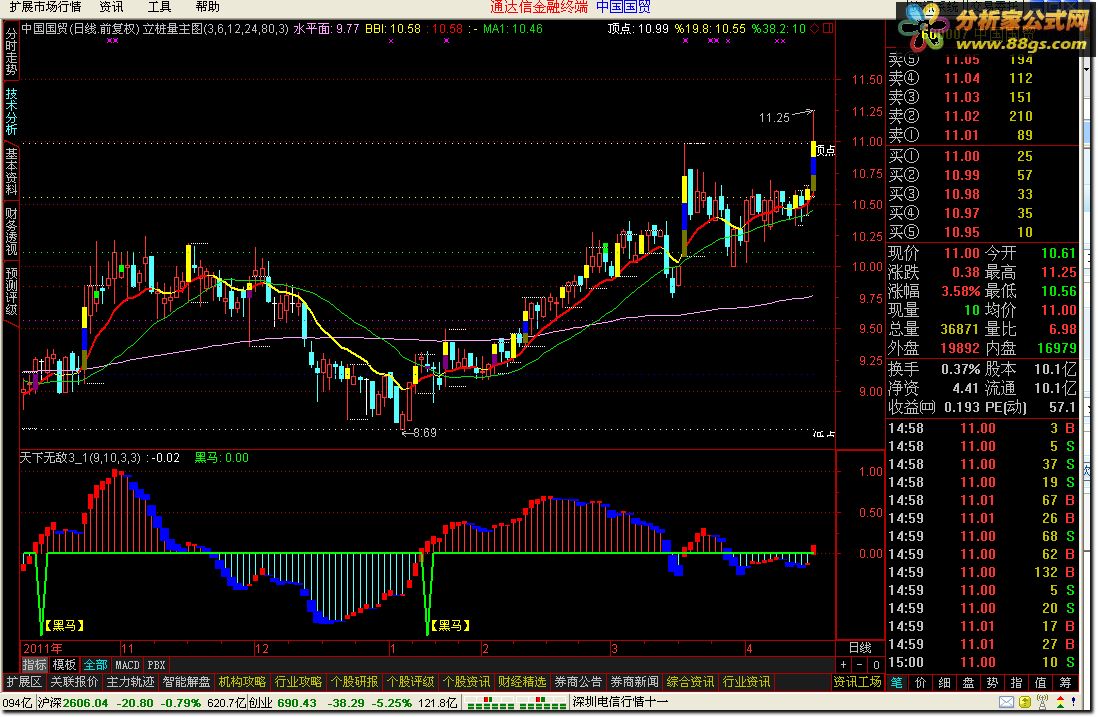Click the 扩展区 button
Image resolution: width=1098 pixels, height=717 pixels.
point(24,682)
